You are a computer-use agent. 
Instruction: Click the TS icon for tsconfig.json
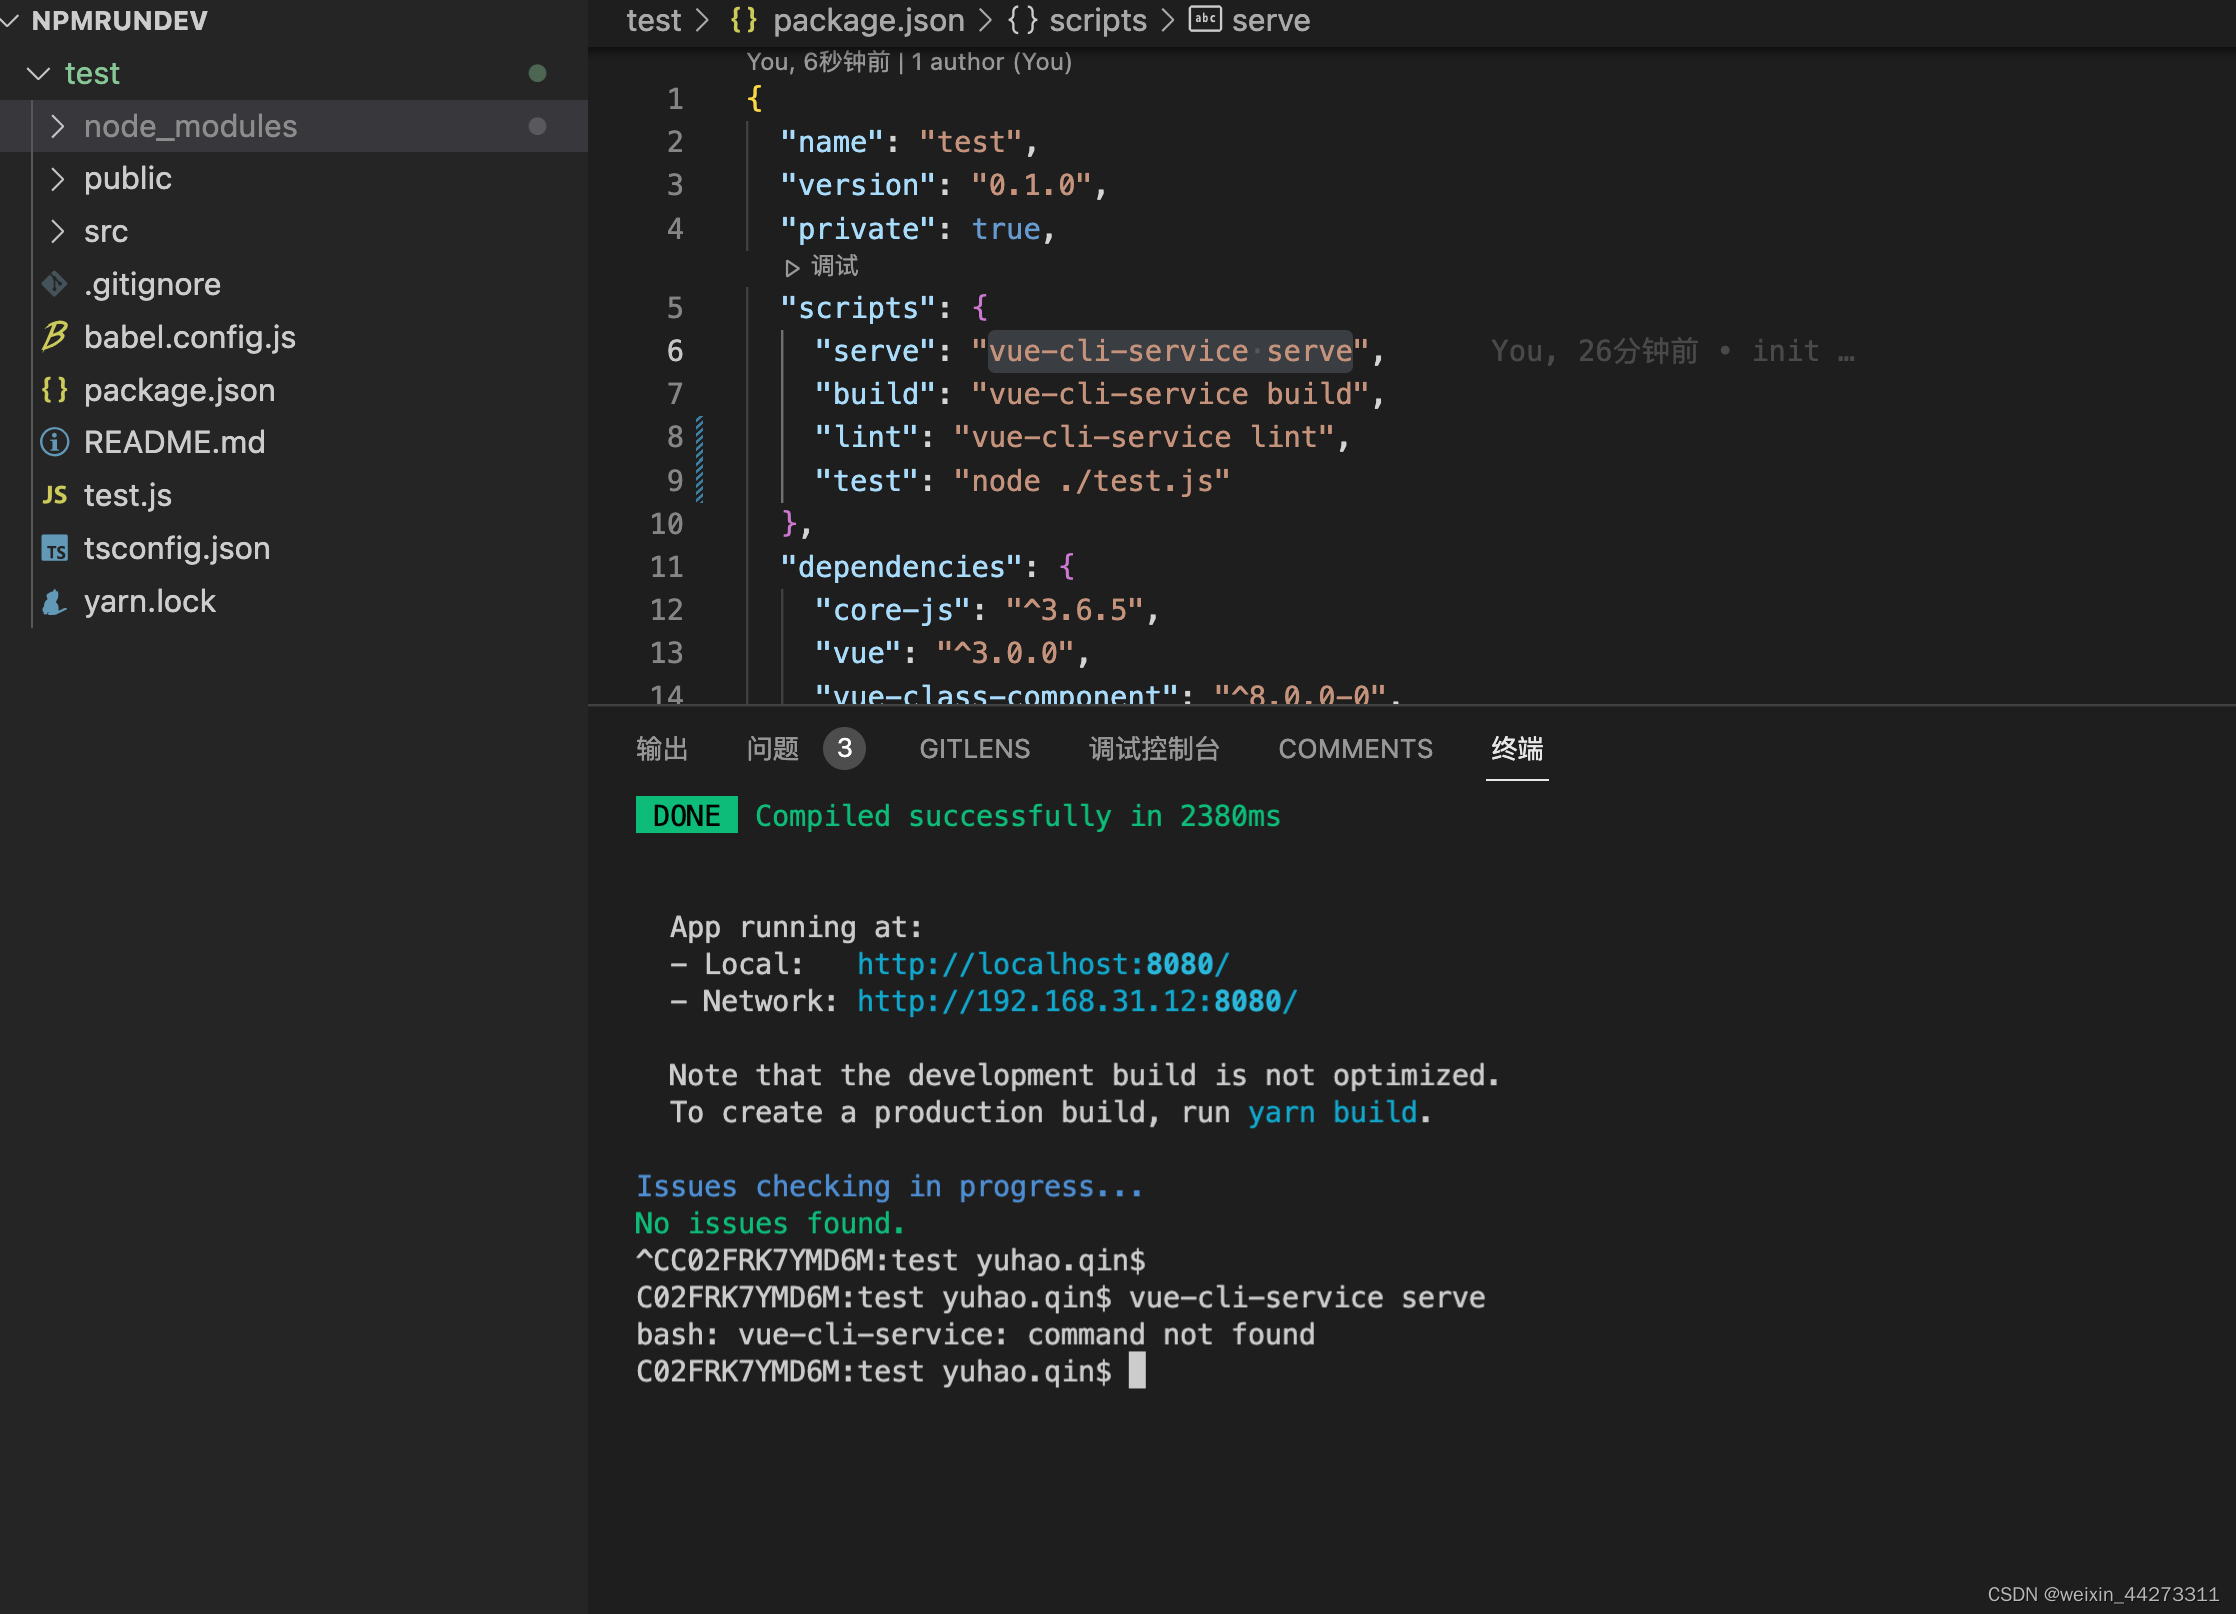(x=55, y=548)
